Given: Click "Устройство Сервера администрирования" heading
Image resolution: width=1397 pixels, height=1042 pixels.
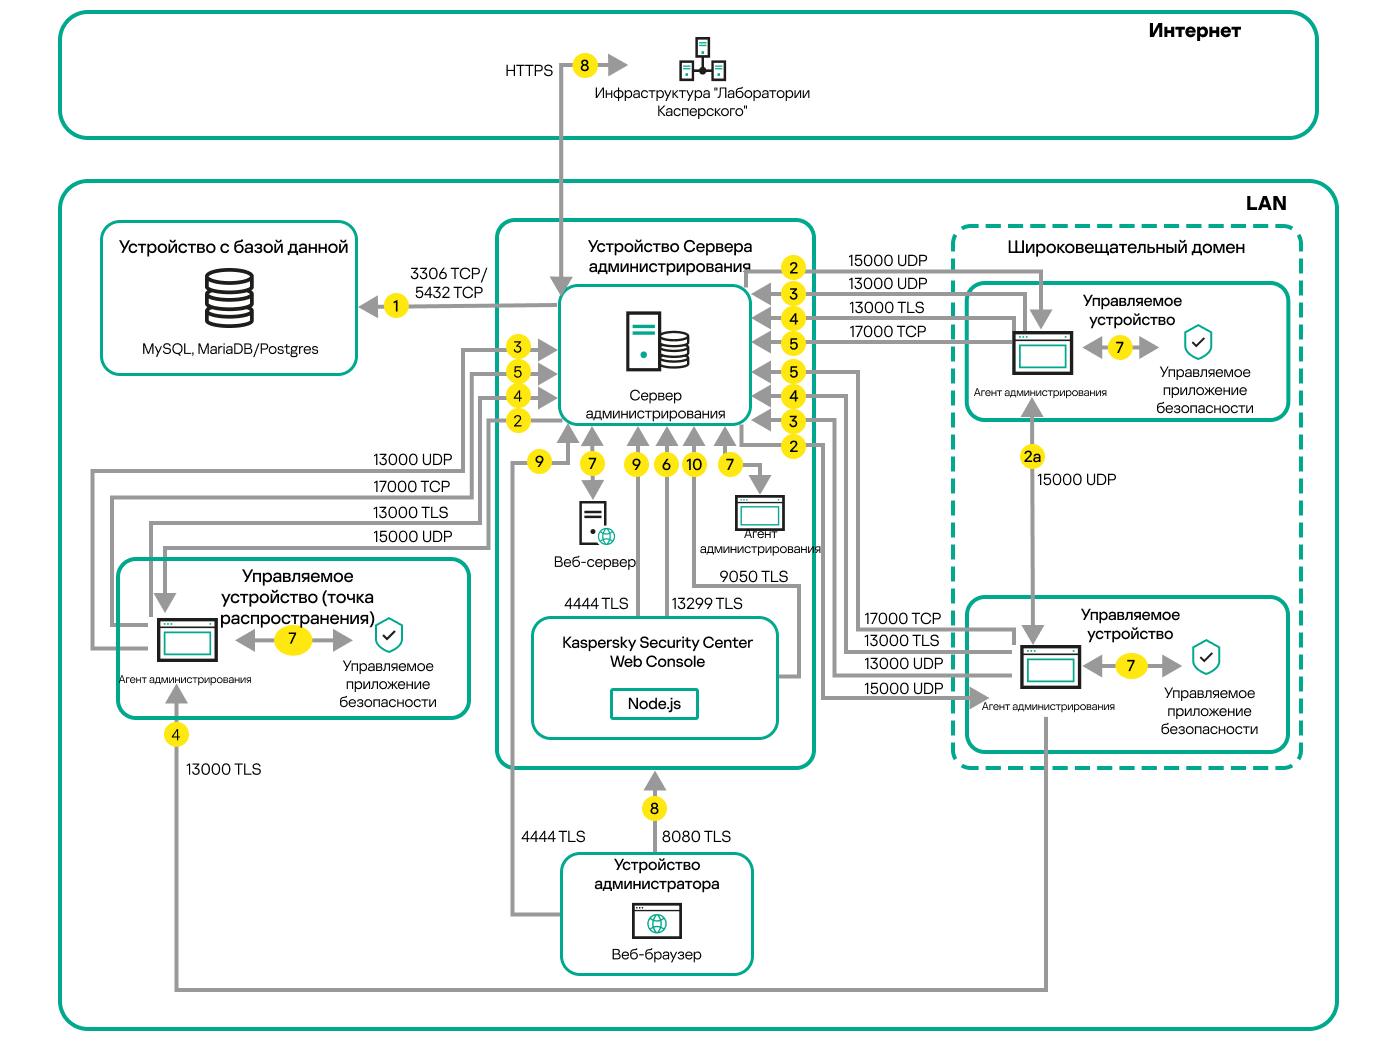Looking at the screenshot, I should pos(669,256).
